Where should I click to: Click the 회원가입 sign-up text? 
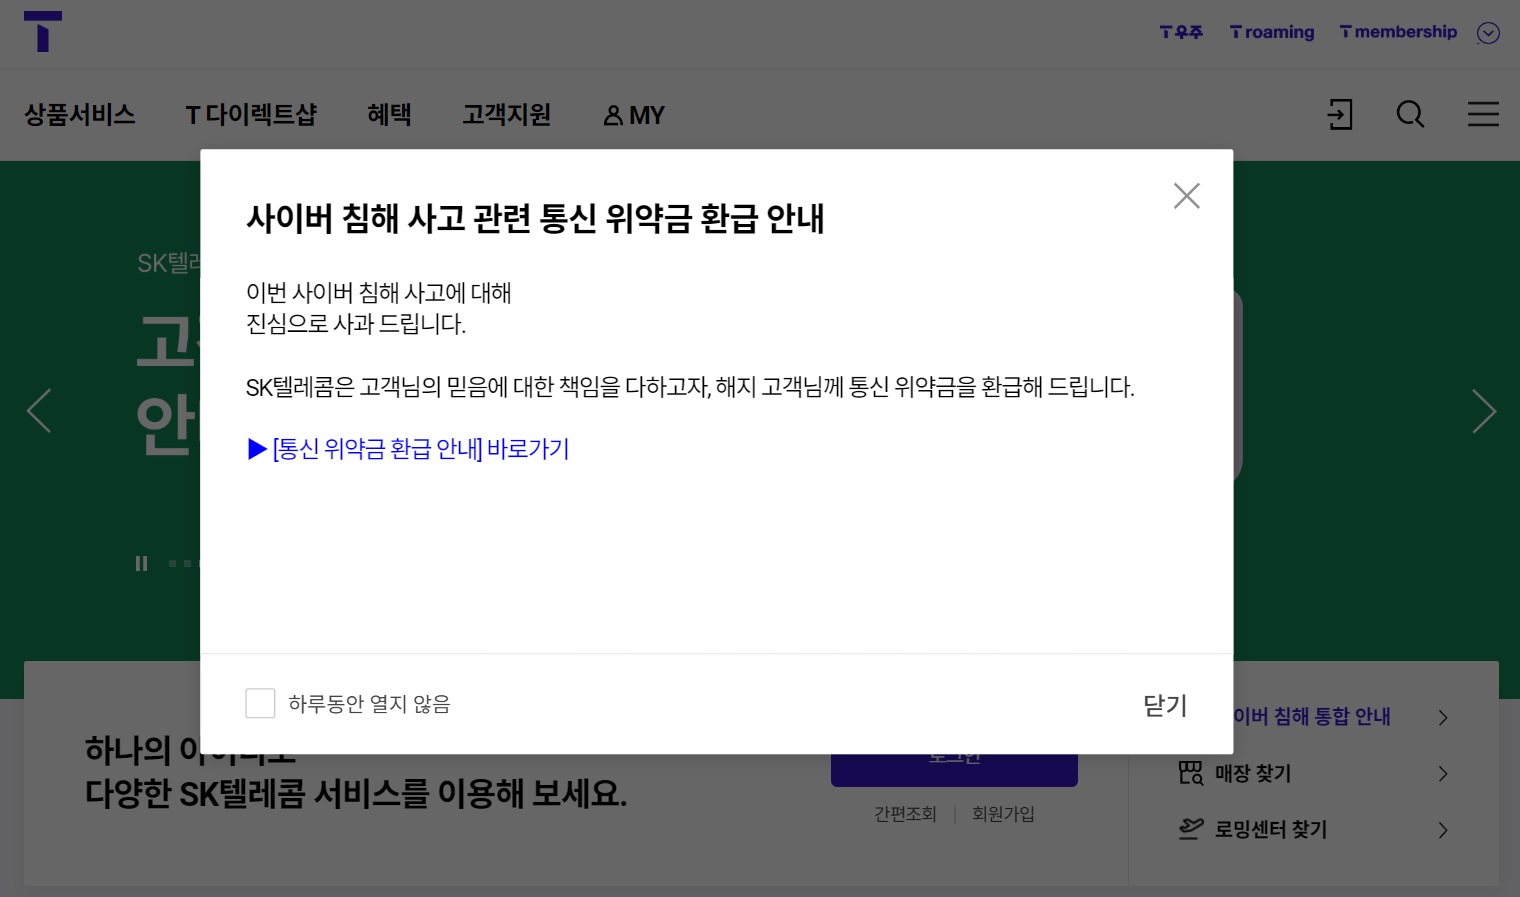click(1002, 813)
